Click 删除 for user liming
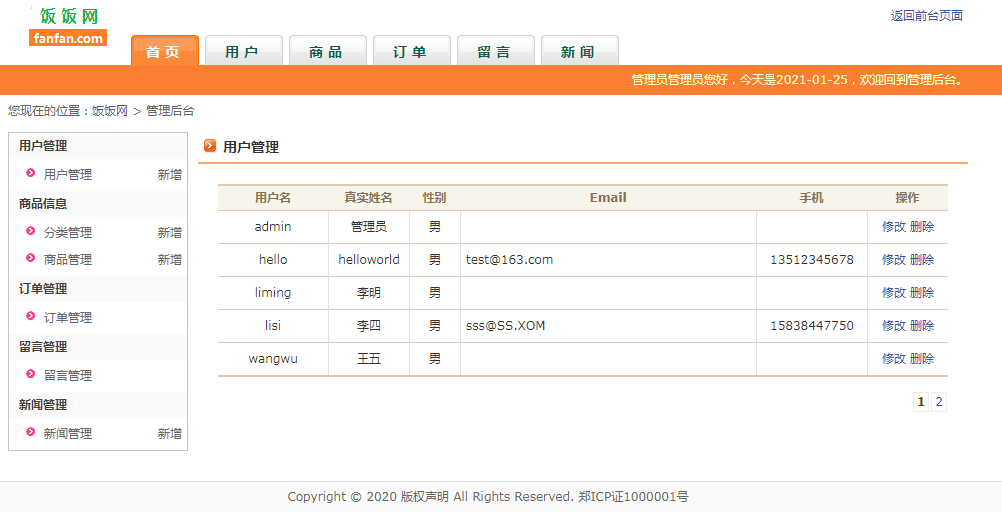Viewport: 1002px width, 529px height. (922, 293)
